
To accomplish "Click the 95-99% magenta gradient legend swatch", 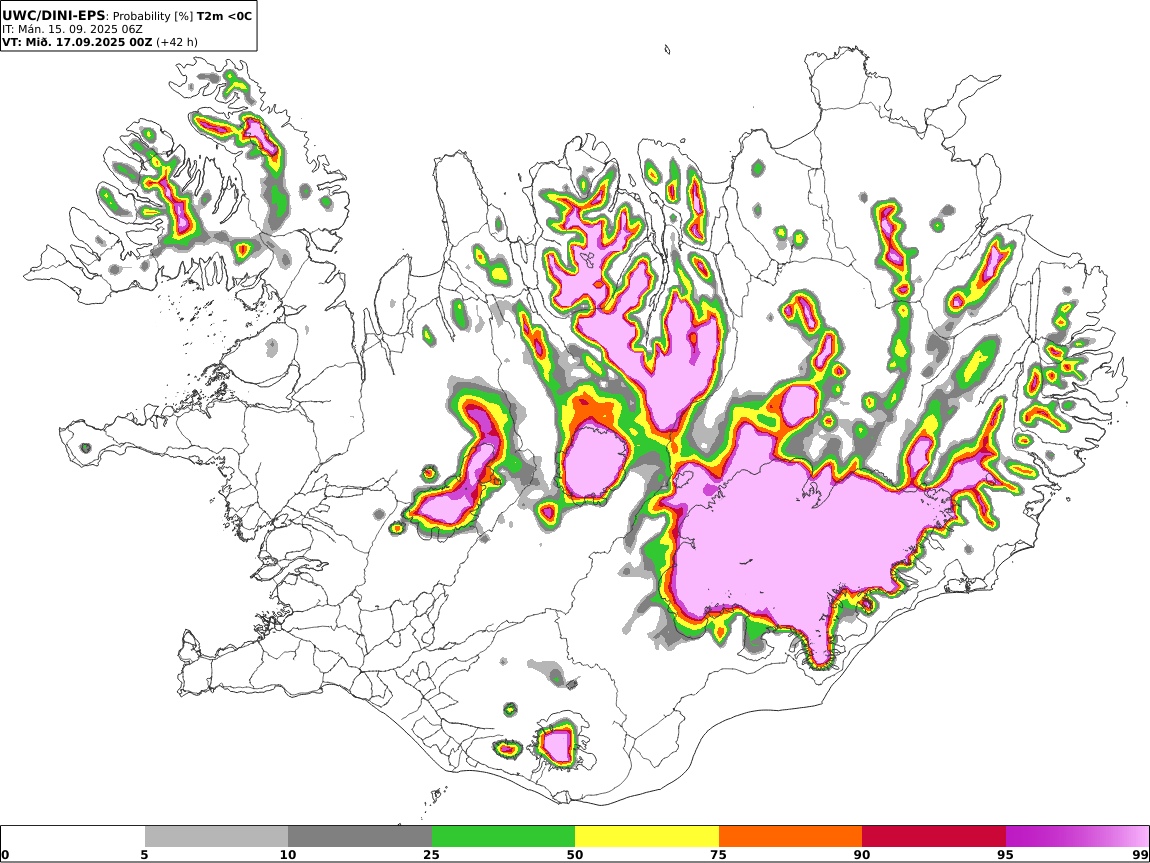I will pos(1077,836).
